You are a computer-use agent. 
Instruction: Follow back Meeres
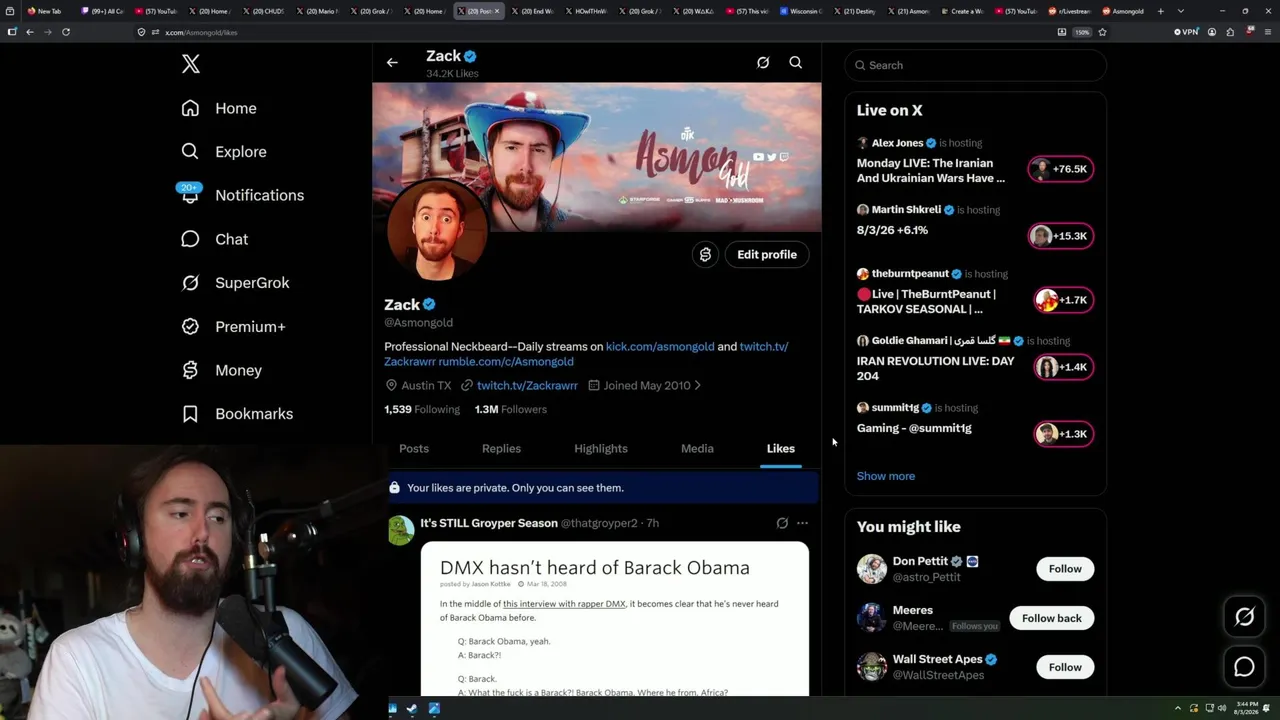click(x=1052, y=618)
